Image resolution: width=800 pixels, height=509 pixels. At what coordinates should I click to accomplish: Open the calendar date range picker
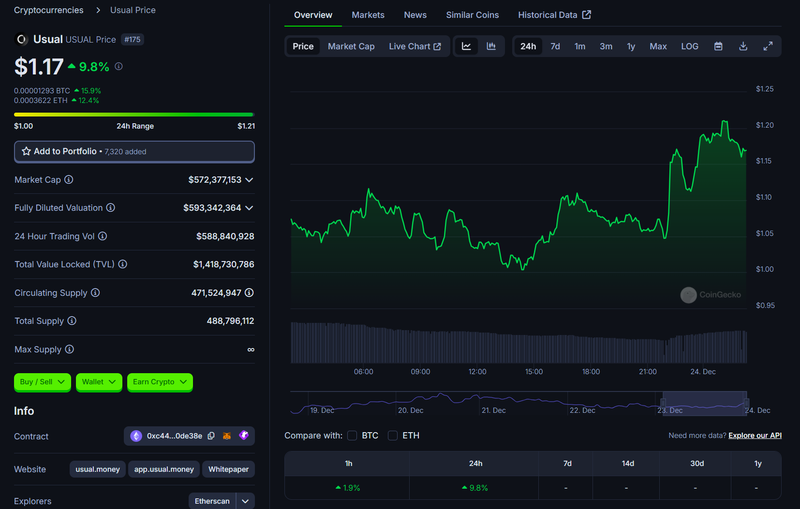[718, 46]
